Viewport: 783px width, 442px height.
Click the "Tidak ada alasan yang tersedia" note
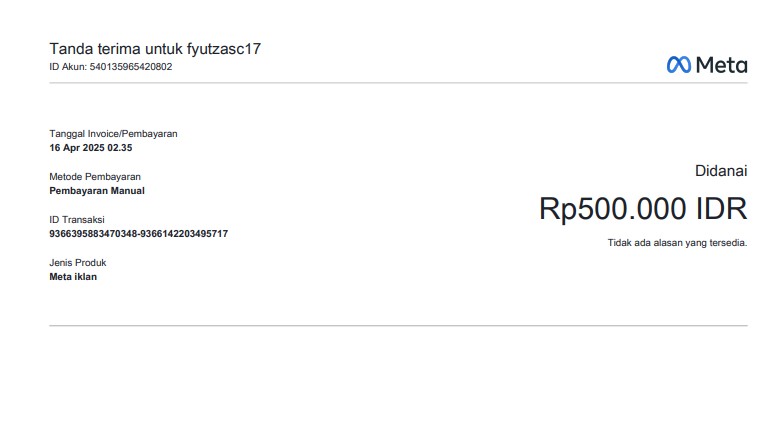(x=677, y=243)
